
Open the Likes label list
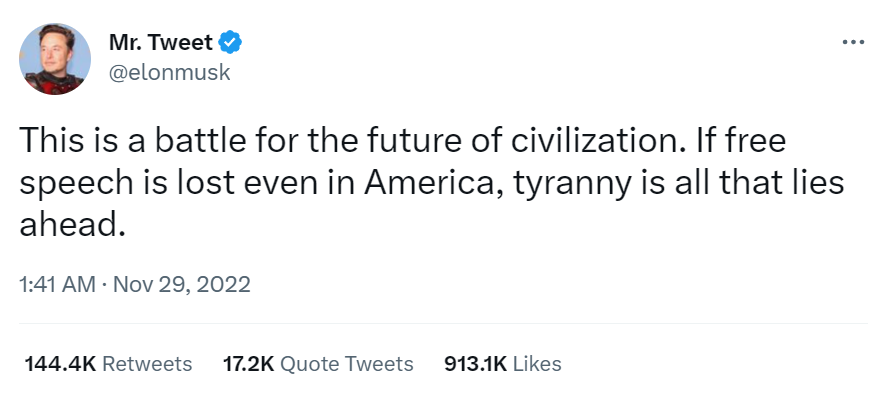click(537, 364)
